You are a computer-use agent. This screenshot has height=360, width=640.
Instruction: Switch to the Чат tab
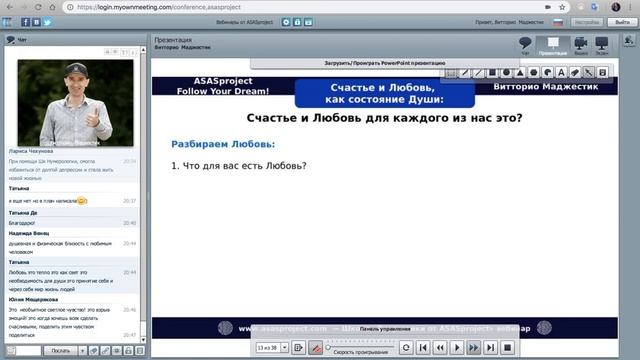tap(525, 45)
